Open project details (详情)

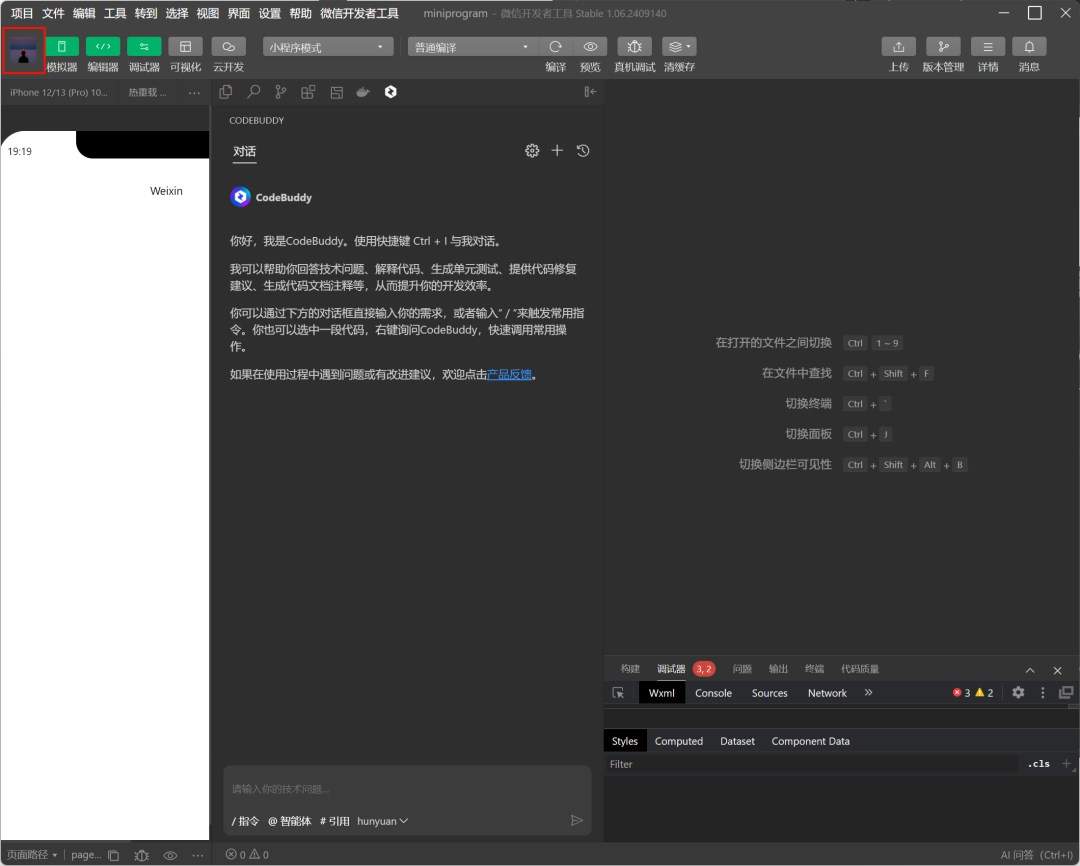(x=988, y=46)
